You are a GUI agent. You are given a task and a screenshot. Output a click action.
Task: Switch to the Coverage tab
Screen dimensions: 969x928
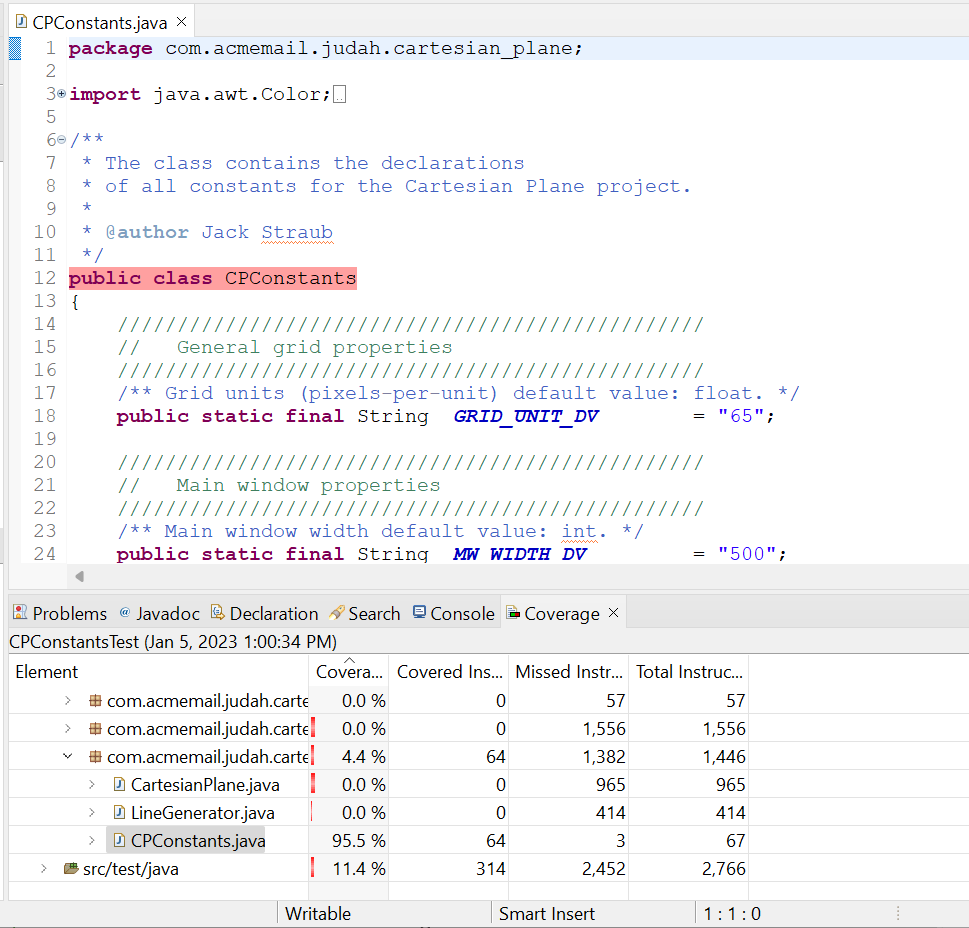(561, 613)
